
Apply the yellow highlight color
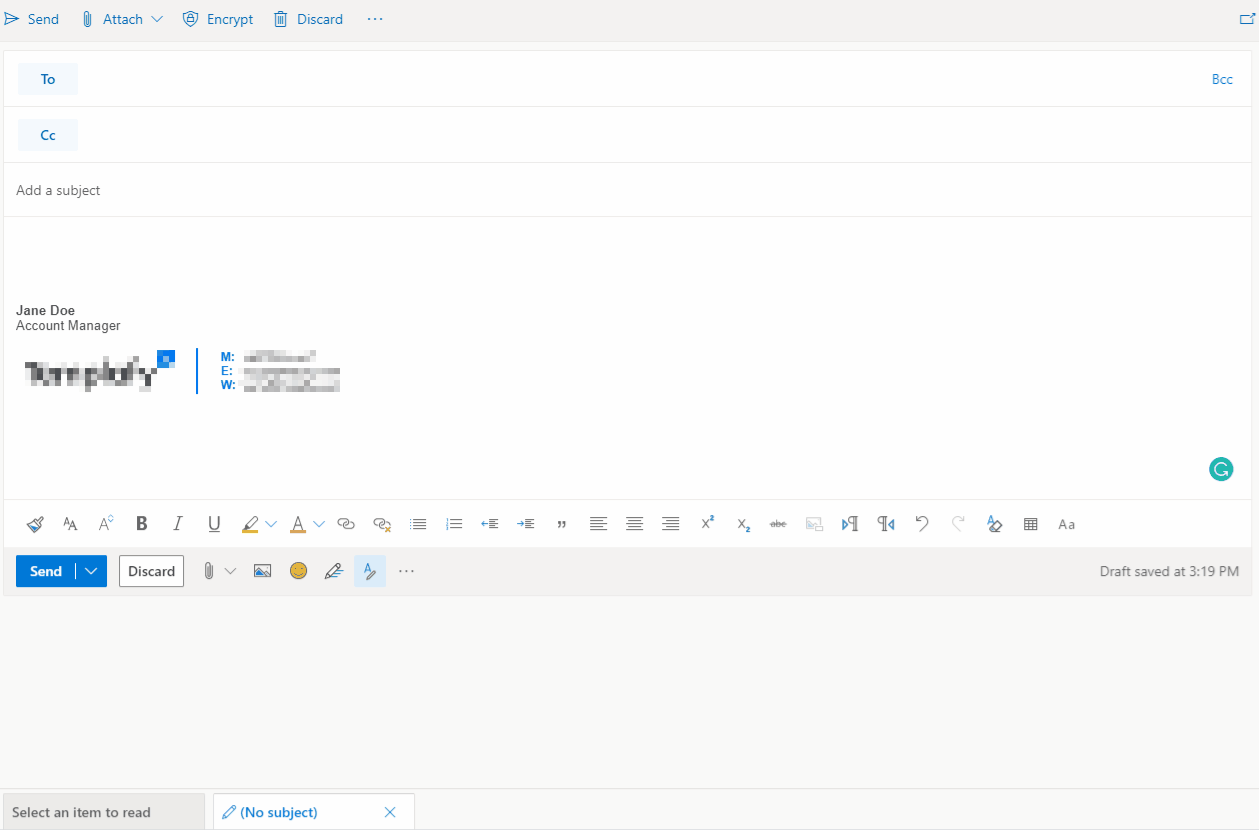click(x=250, y=524)
